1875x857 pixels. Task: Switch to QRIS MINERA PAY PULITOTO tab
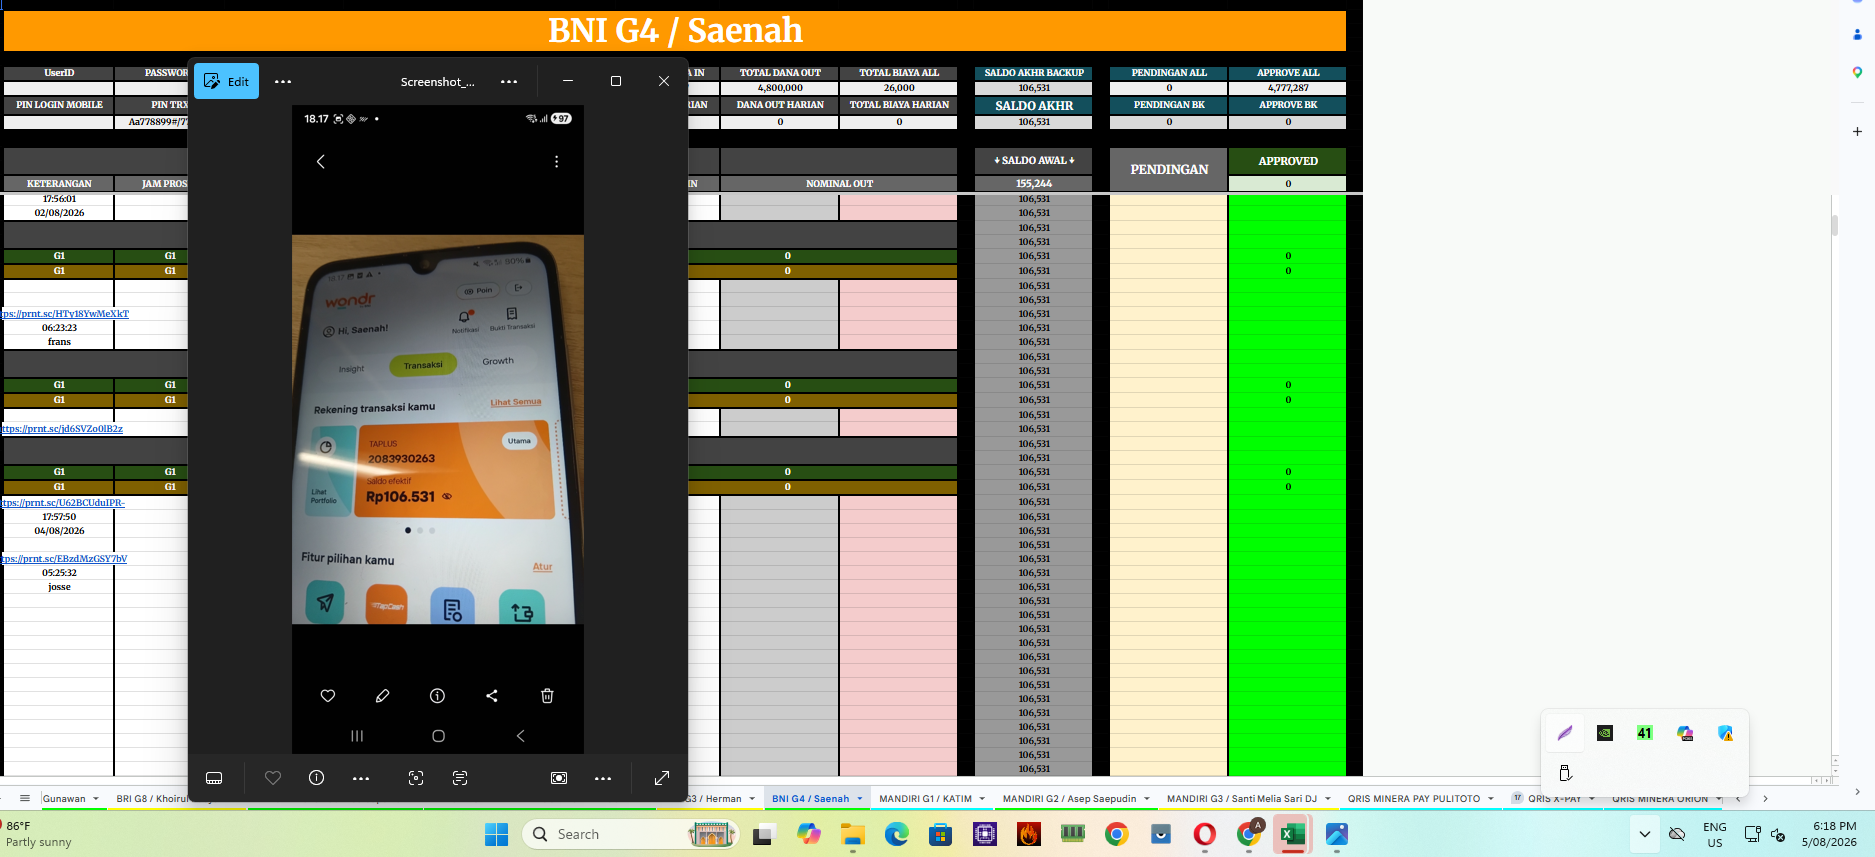click(1413, 799)
